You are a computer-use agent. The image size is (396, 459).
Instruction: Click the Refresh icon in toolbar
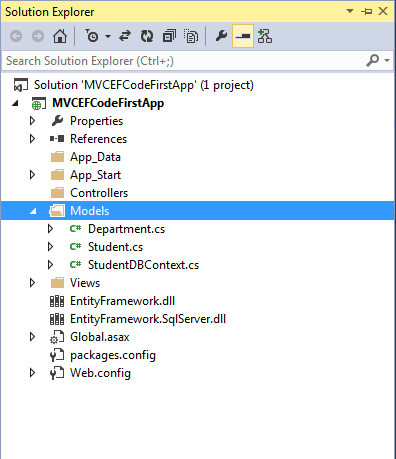click(147, 36)
